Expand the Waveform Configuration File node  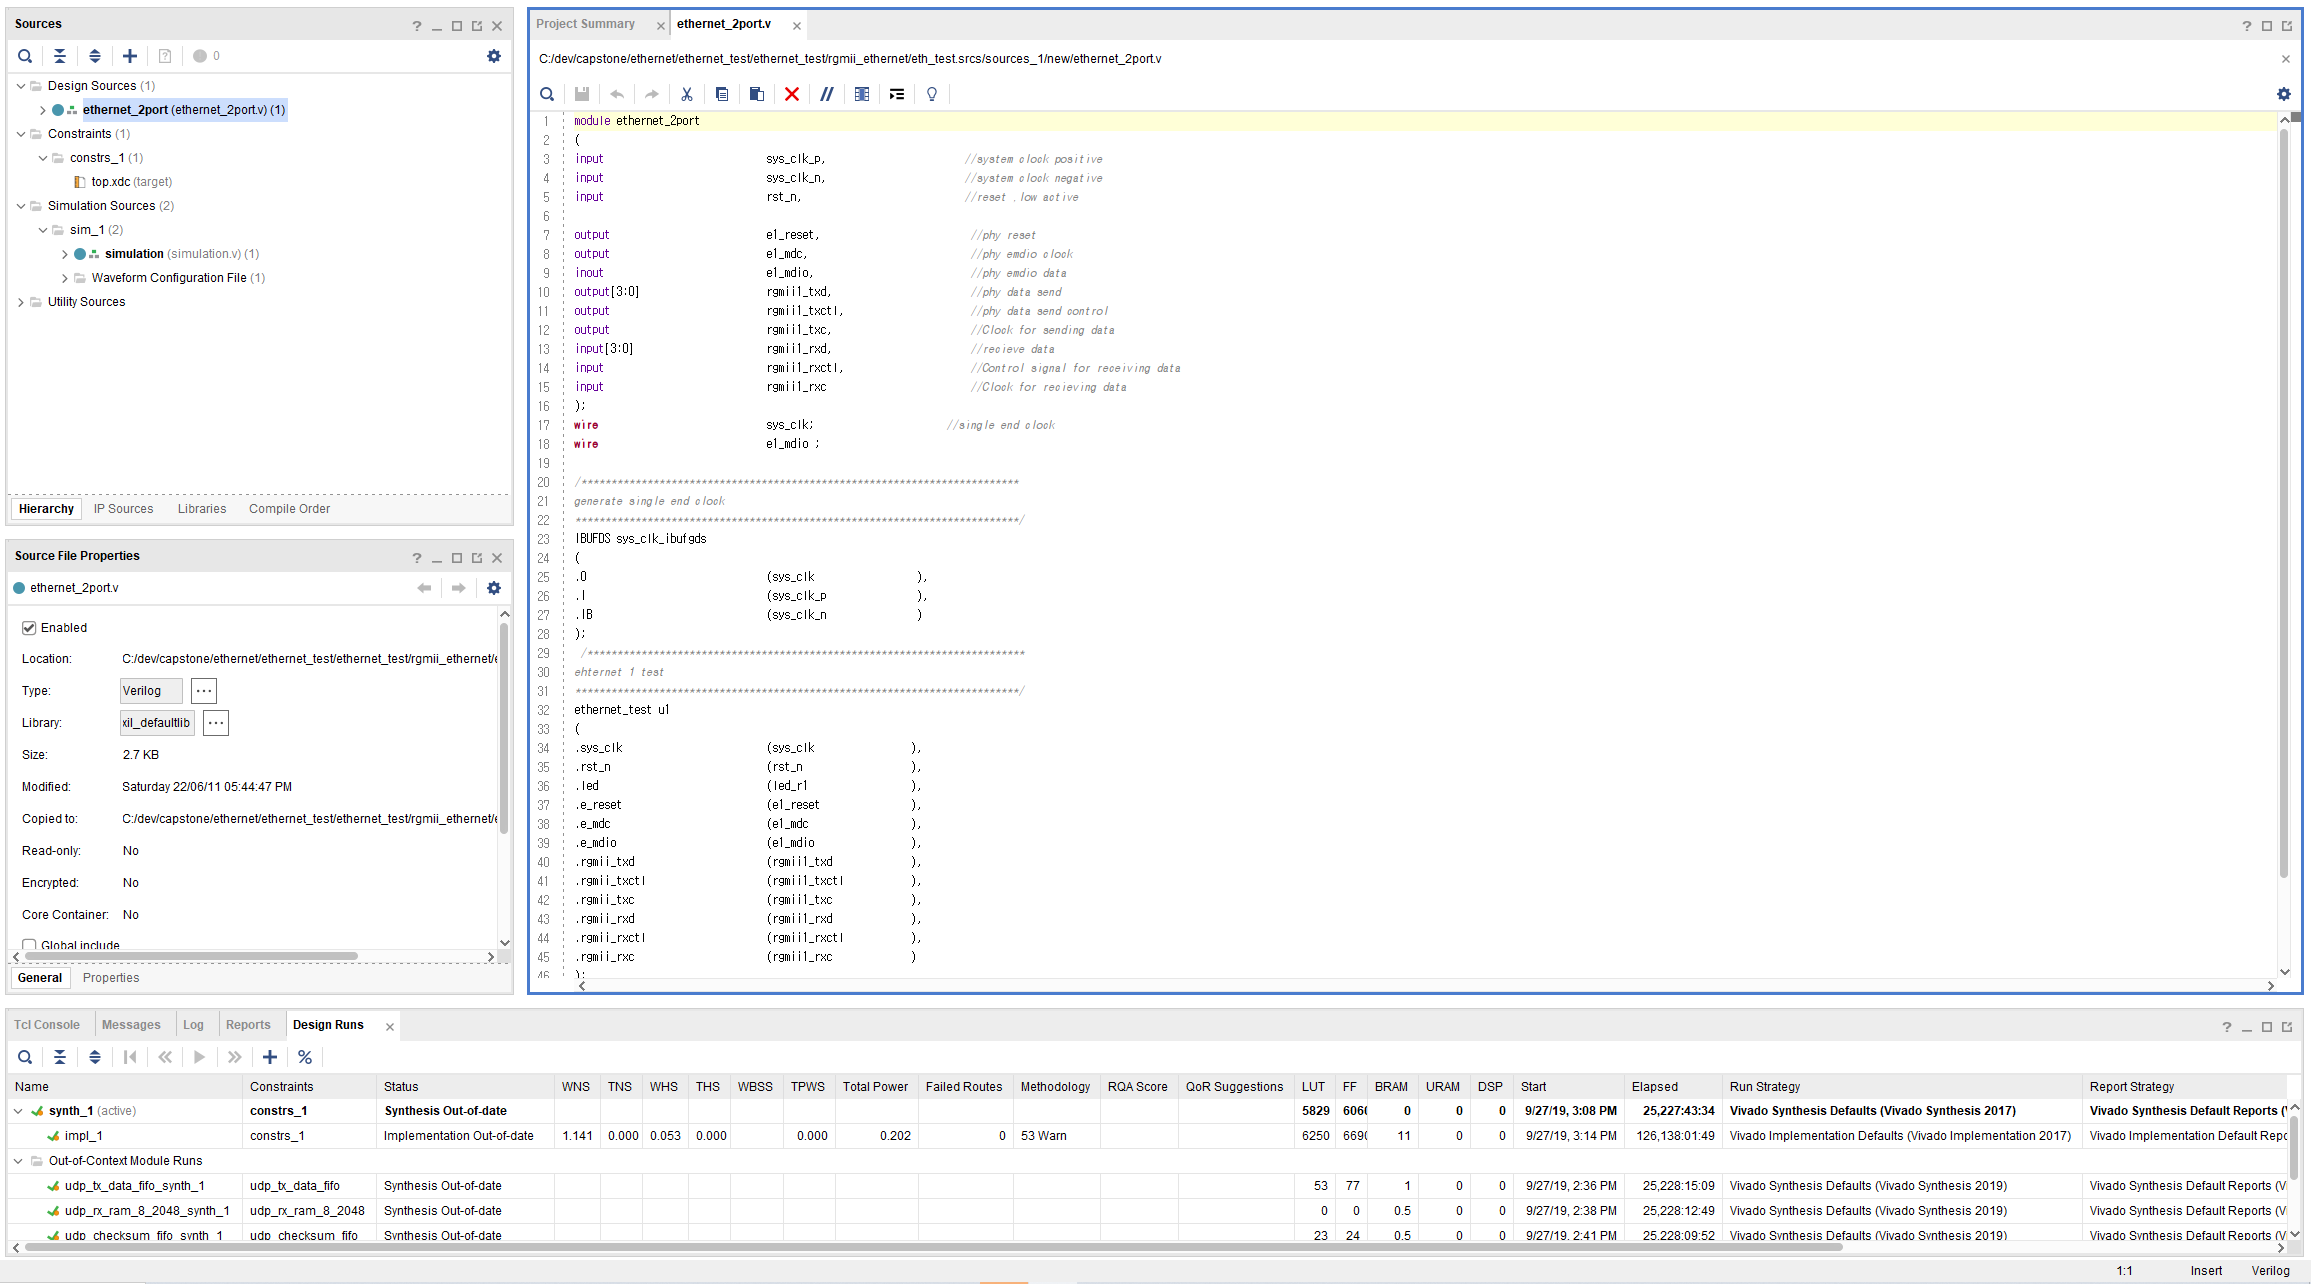65,278
